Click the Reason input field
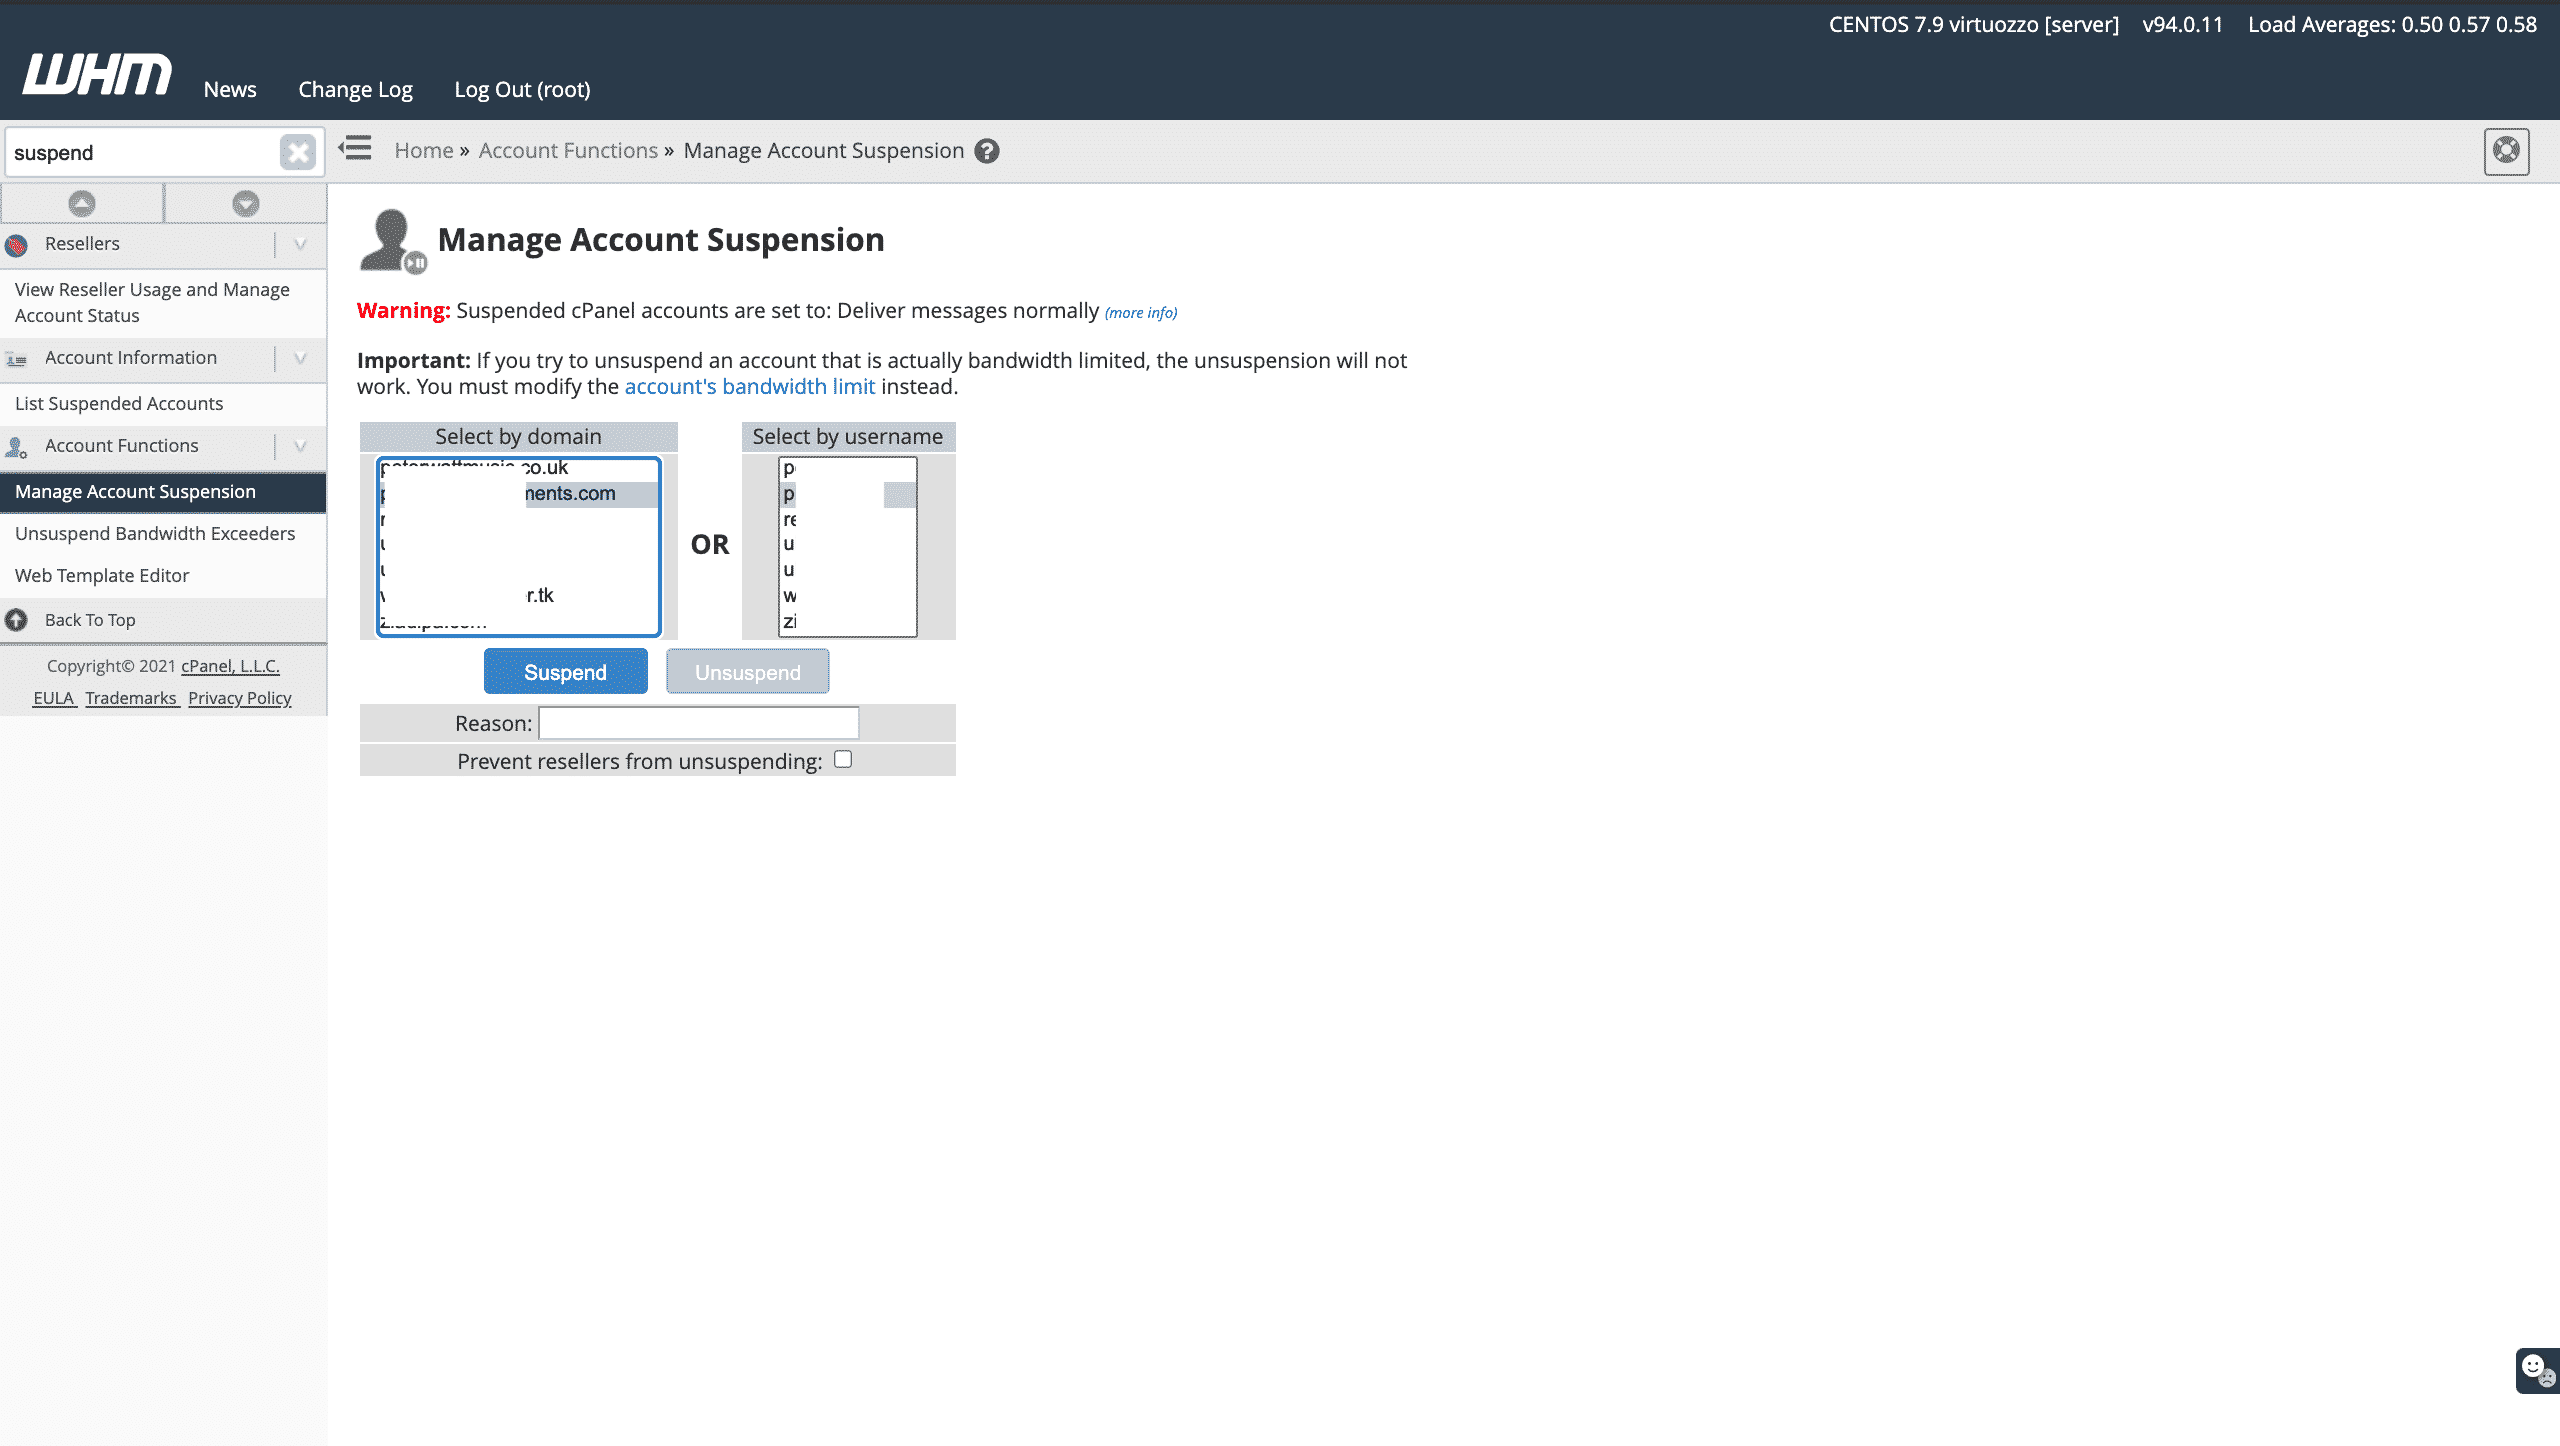 (x=698, y=723)
